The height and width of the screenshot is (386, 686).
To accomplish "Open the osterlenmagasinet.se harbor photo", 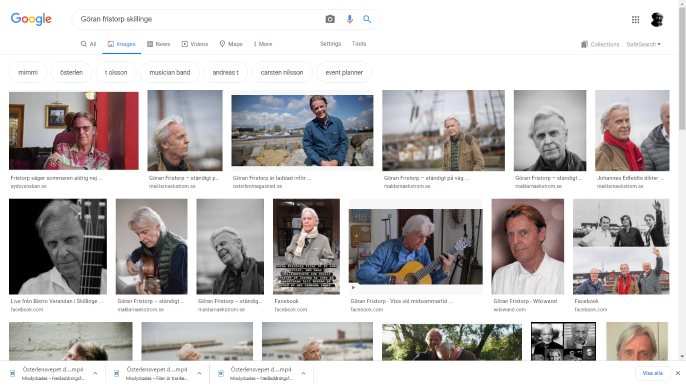I will tap(302, 131).
